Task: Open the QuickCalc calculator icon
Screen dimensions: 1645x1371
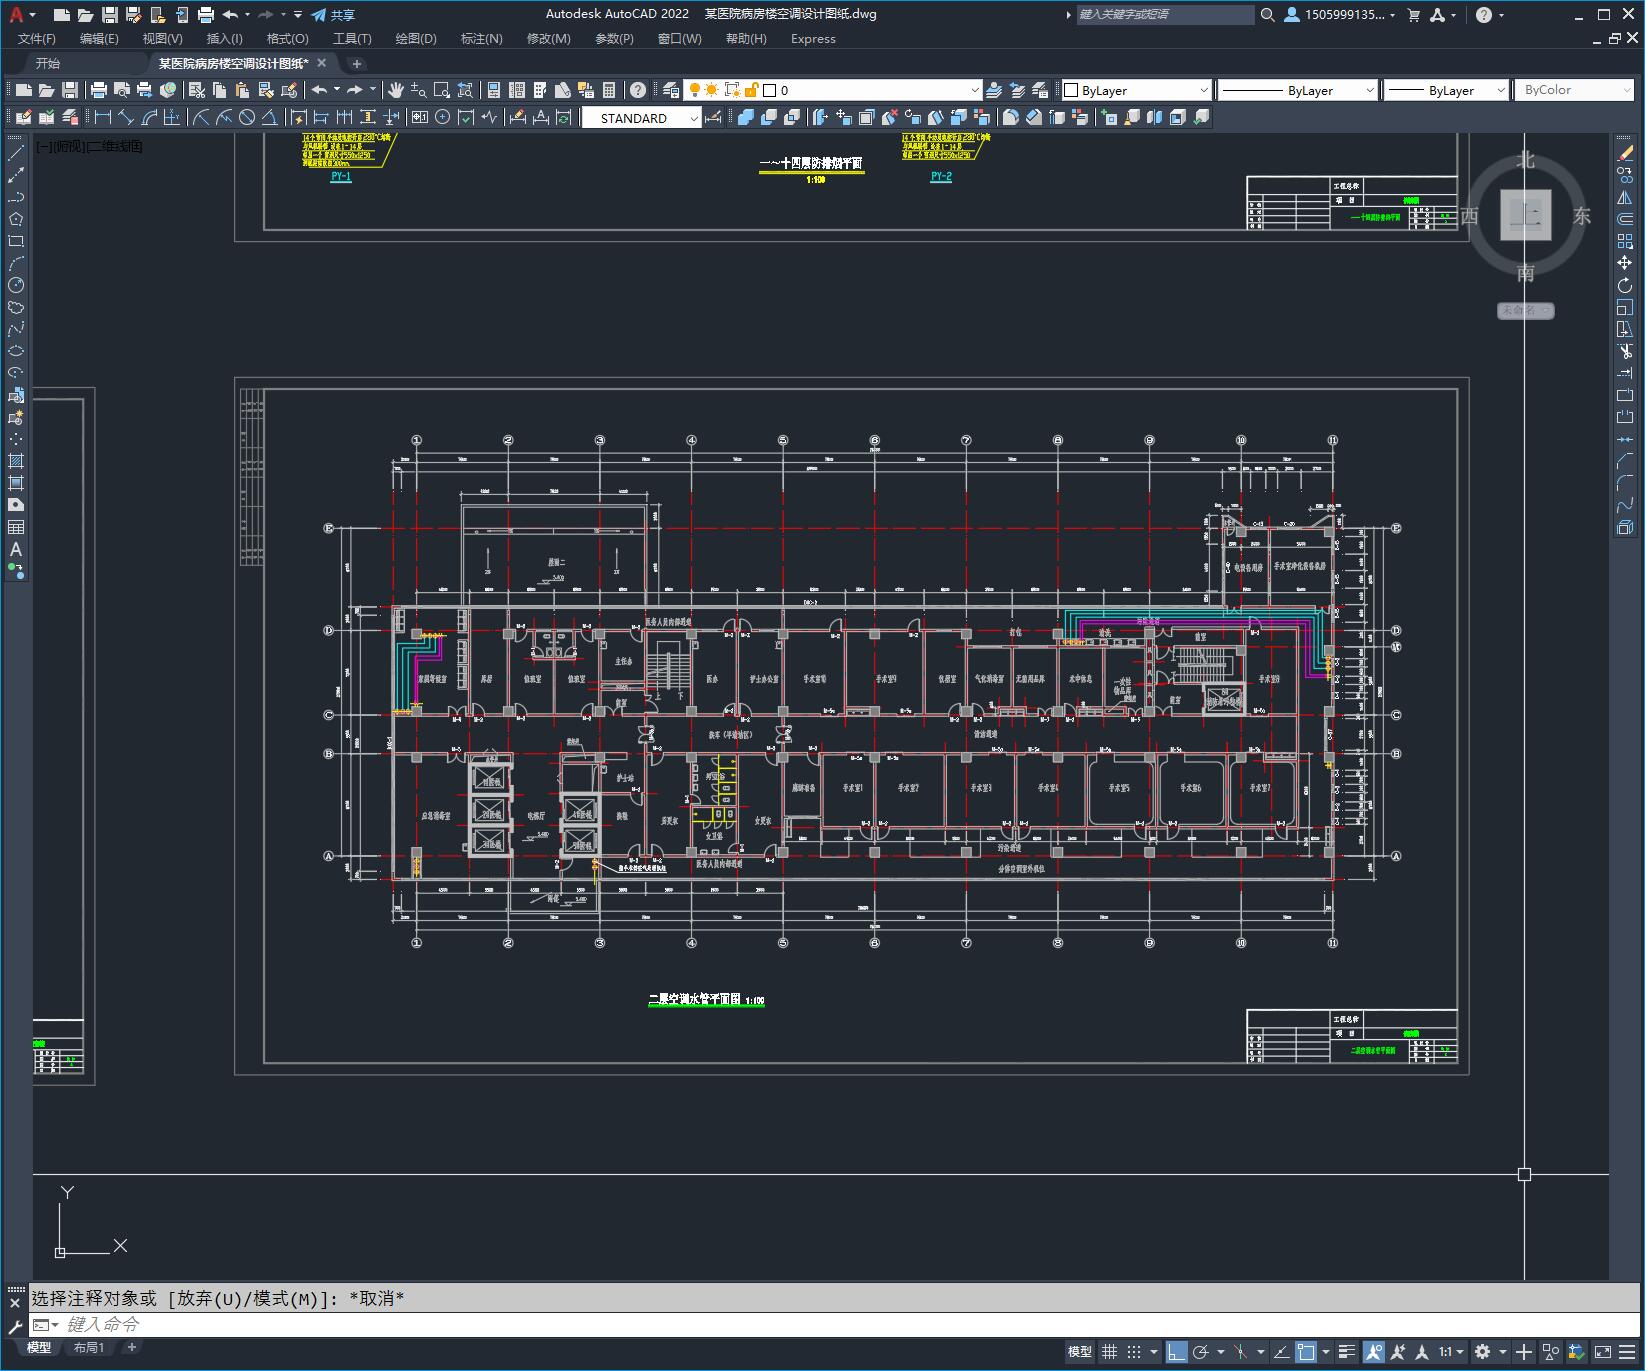Action: (609, 90)
